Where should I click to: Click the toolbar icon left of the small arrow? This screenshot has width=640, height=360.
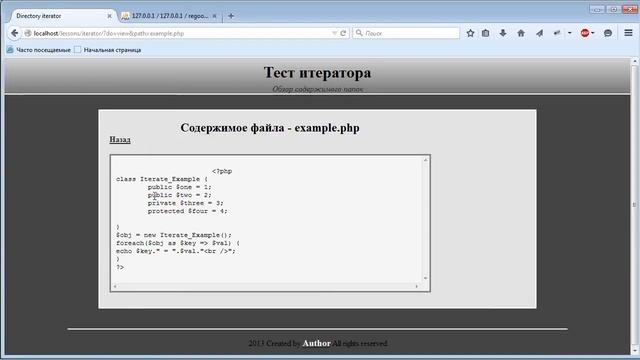pos(557,33)
